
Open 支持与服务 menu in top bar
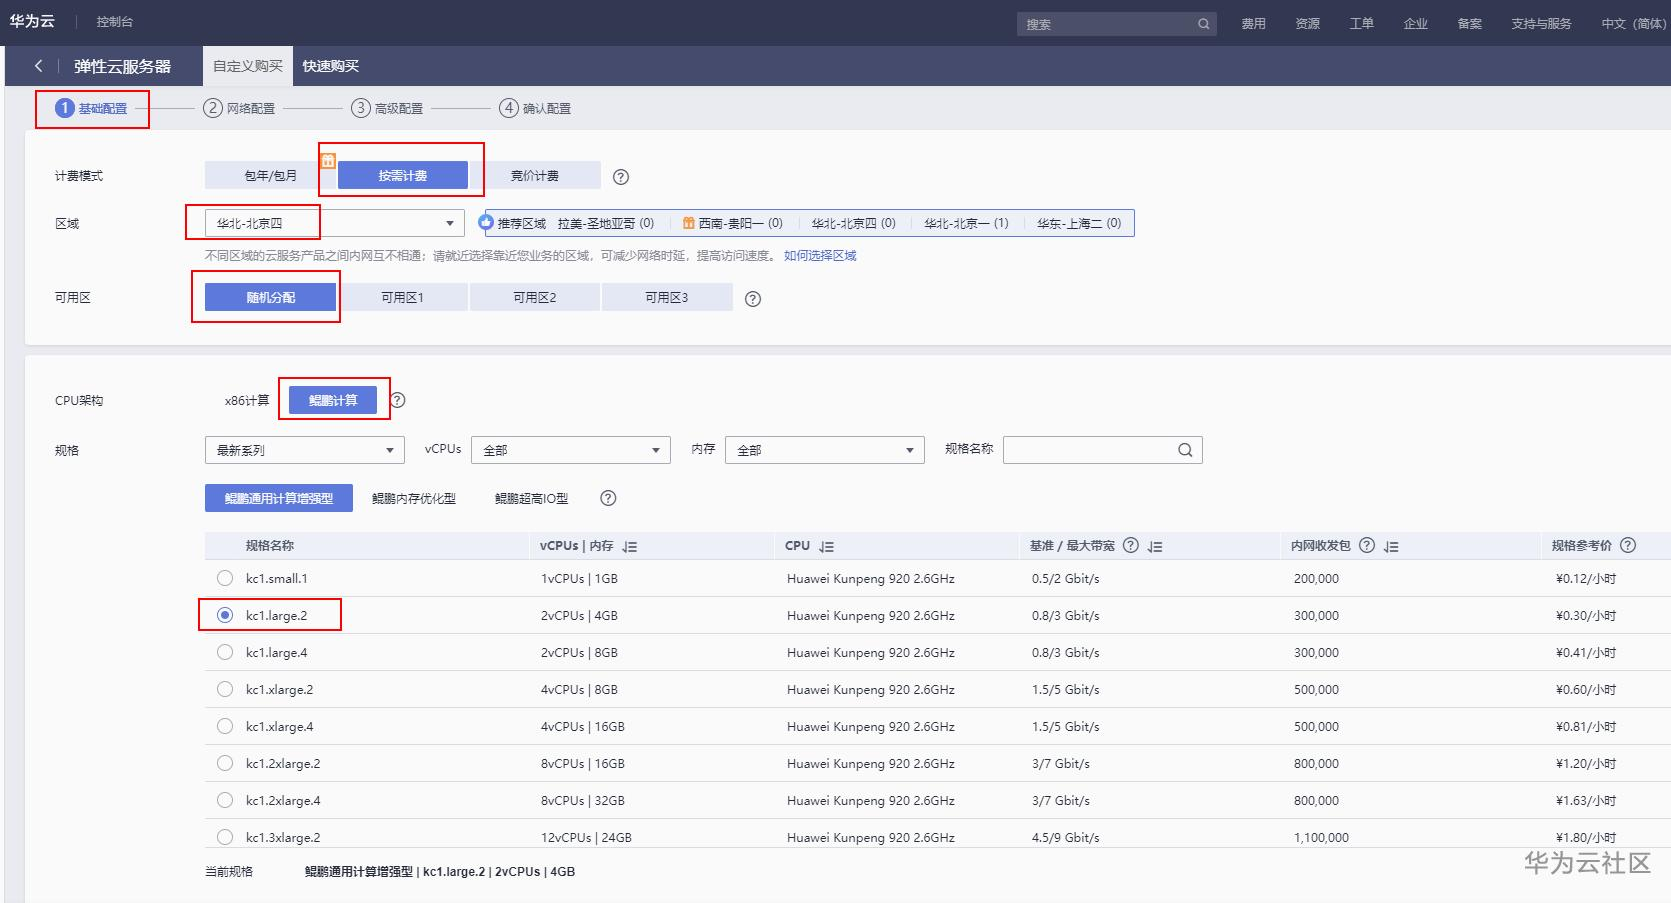[1541, 24]
